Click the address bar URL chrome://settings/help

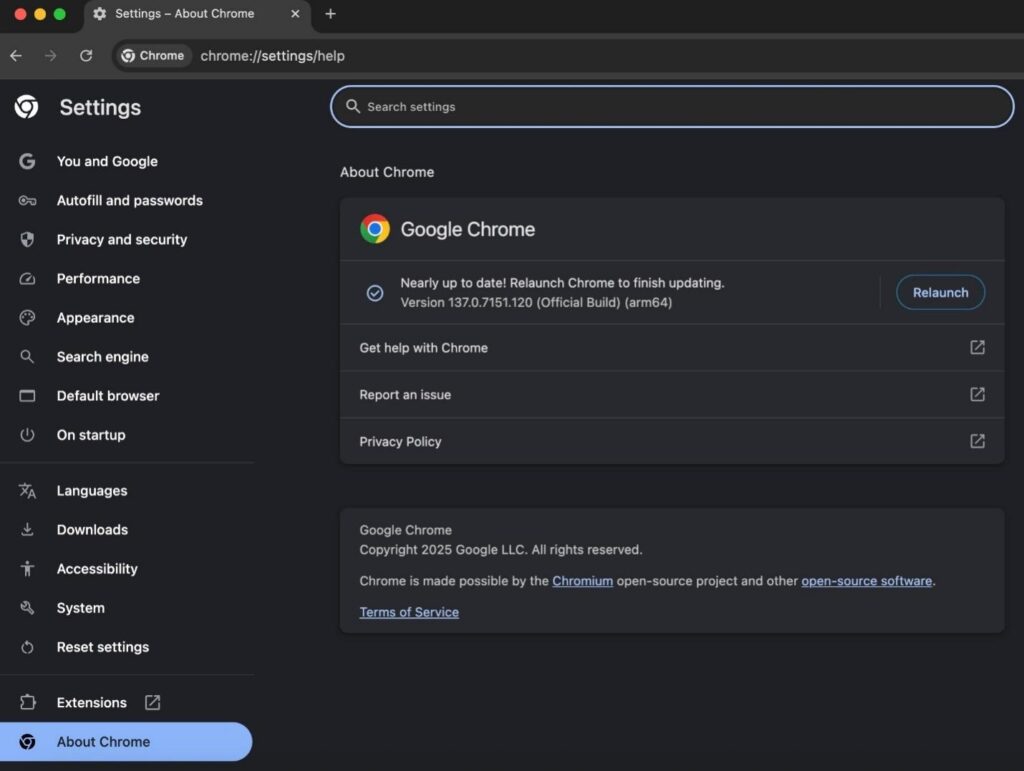point(272,56)
